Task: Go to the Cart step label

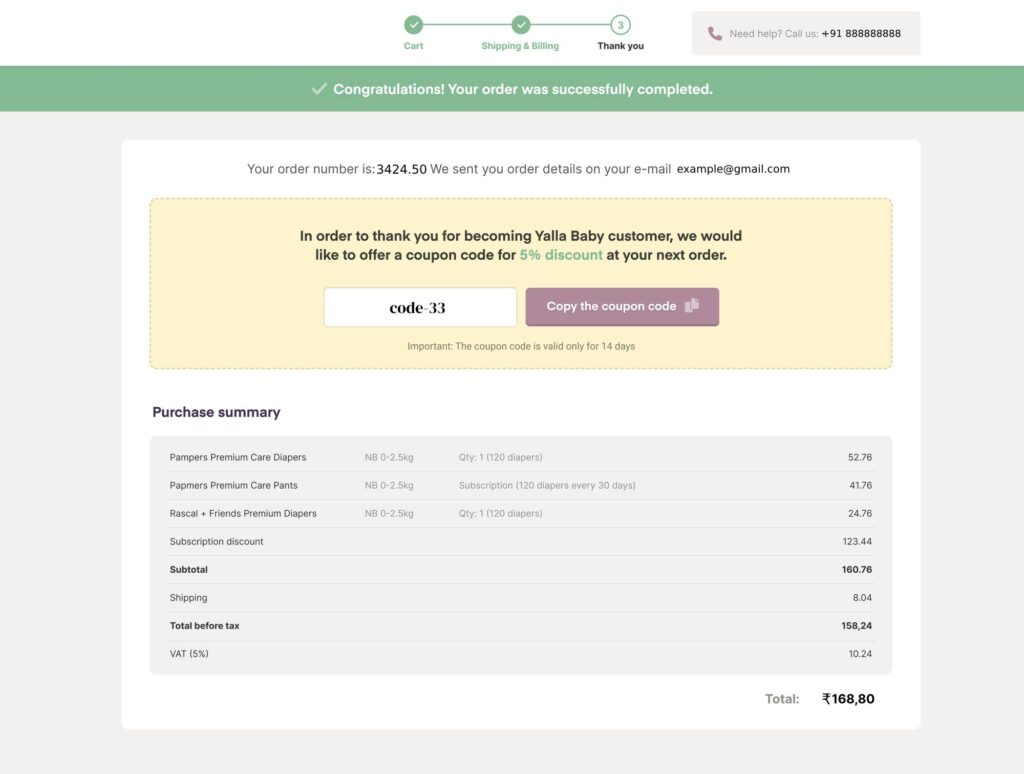Action: click(414, 46)
